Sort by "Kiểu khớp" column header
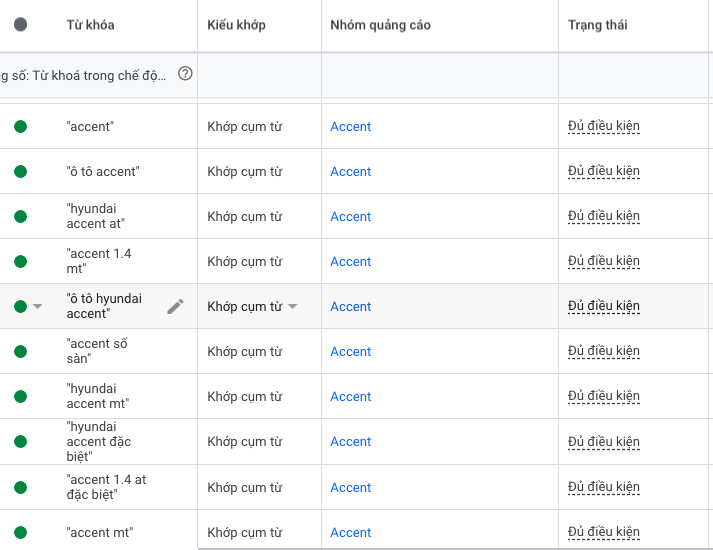The height and width of the screenshot is (550, 713). coord(236,25)
